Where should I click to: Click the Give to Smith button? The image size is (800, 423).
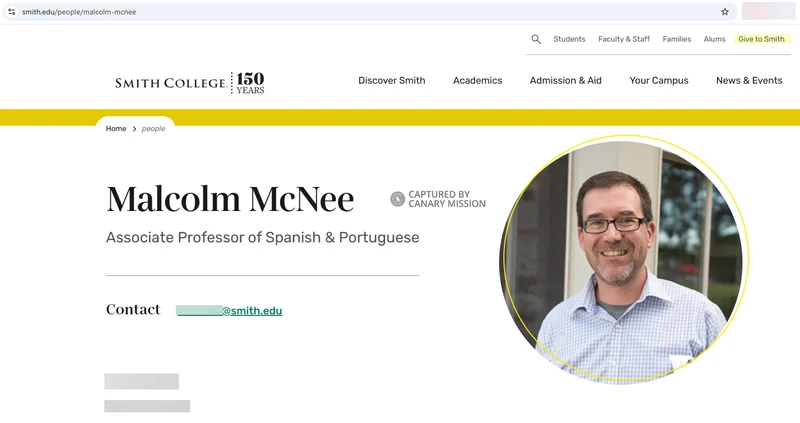pos(761,39)
